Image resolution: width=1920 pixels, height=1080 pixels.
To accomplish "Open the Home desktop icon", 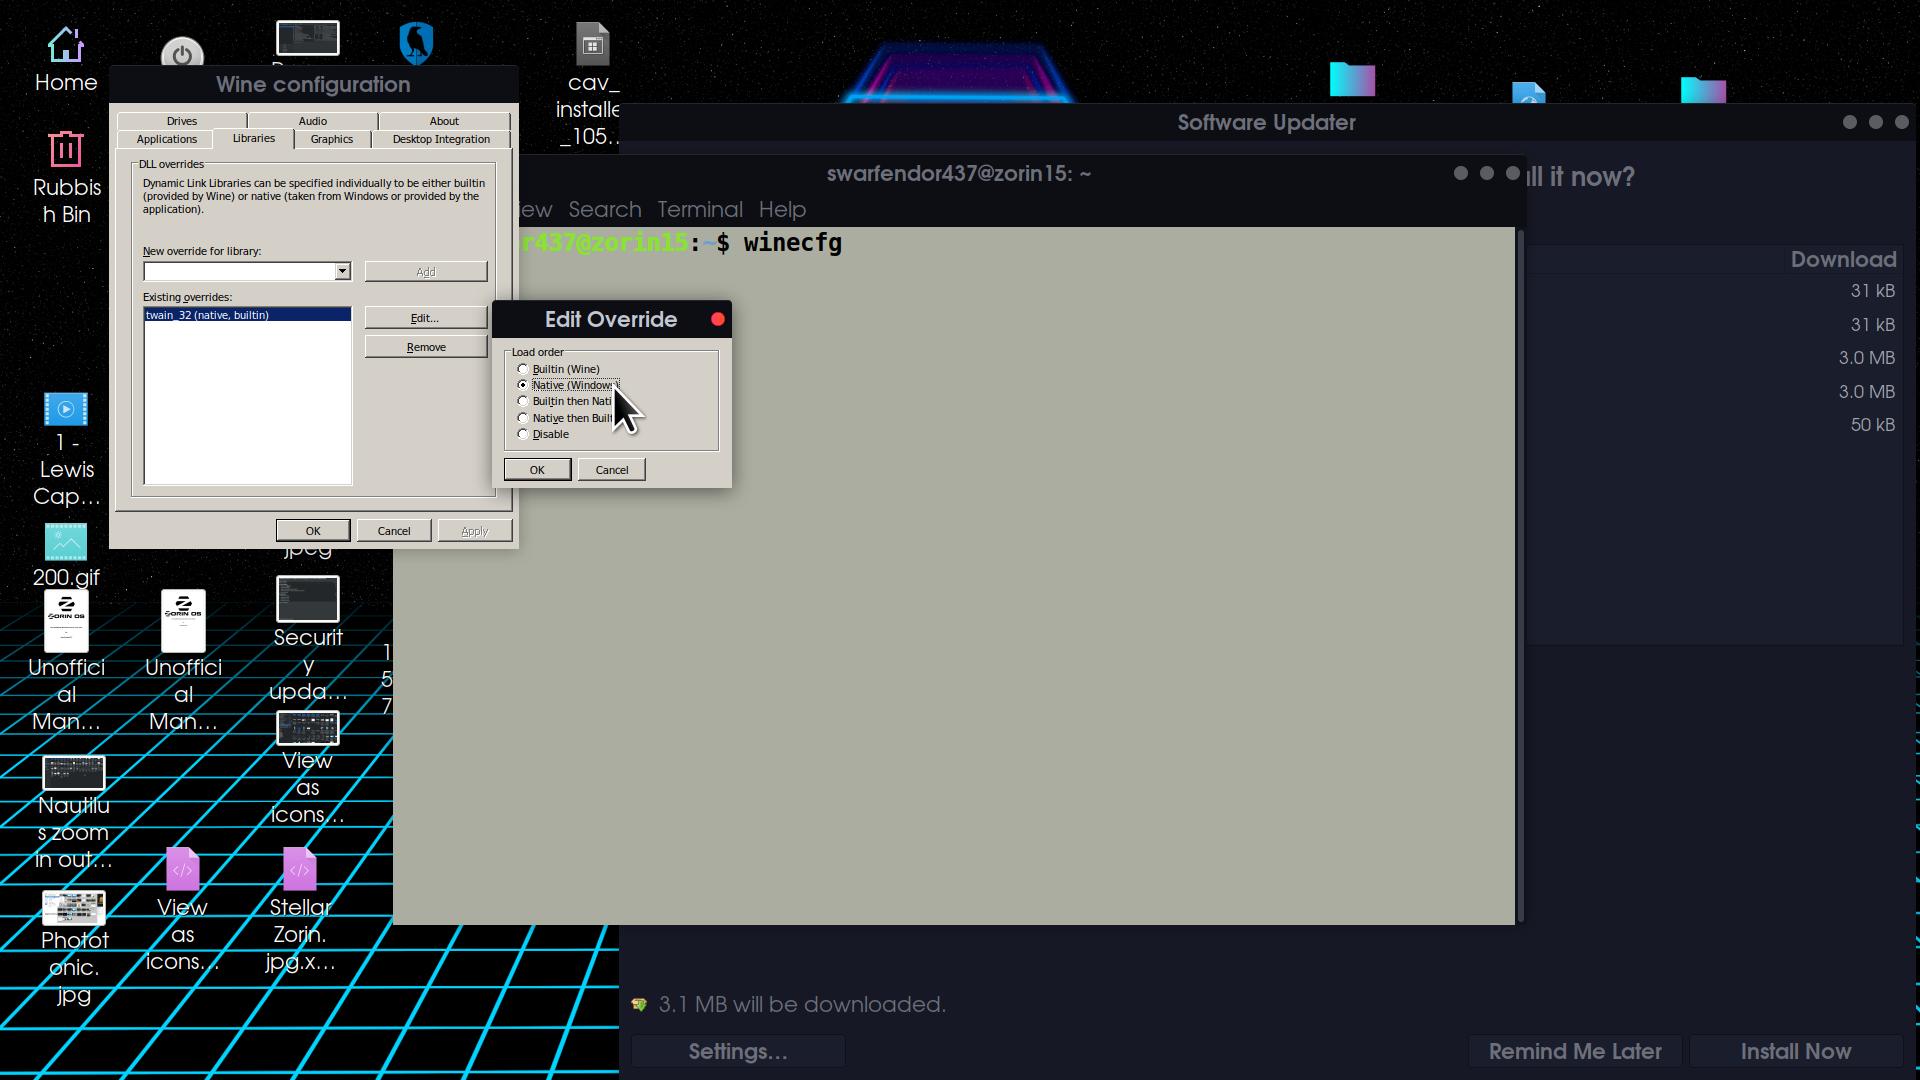I will click(66, 46).
